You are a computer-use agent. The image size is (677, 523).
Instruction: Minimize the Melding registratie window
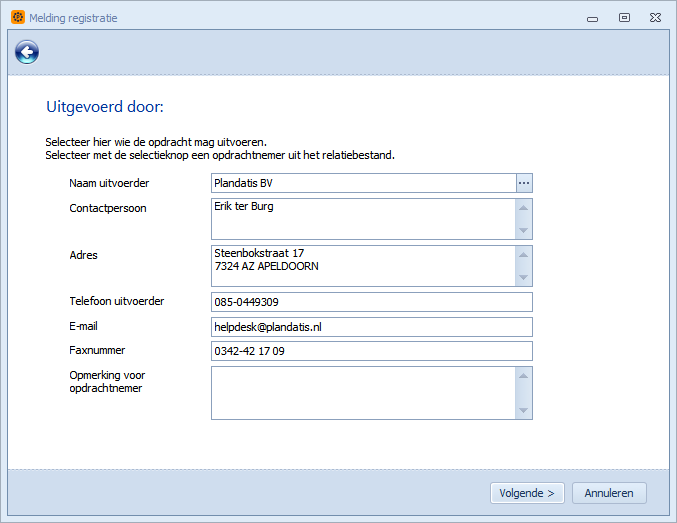tap(592, 19)
